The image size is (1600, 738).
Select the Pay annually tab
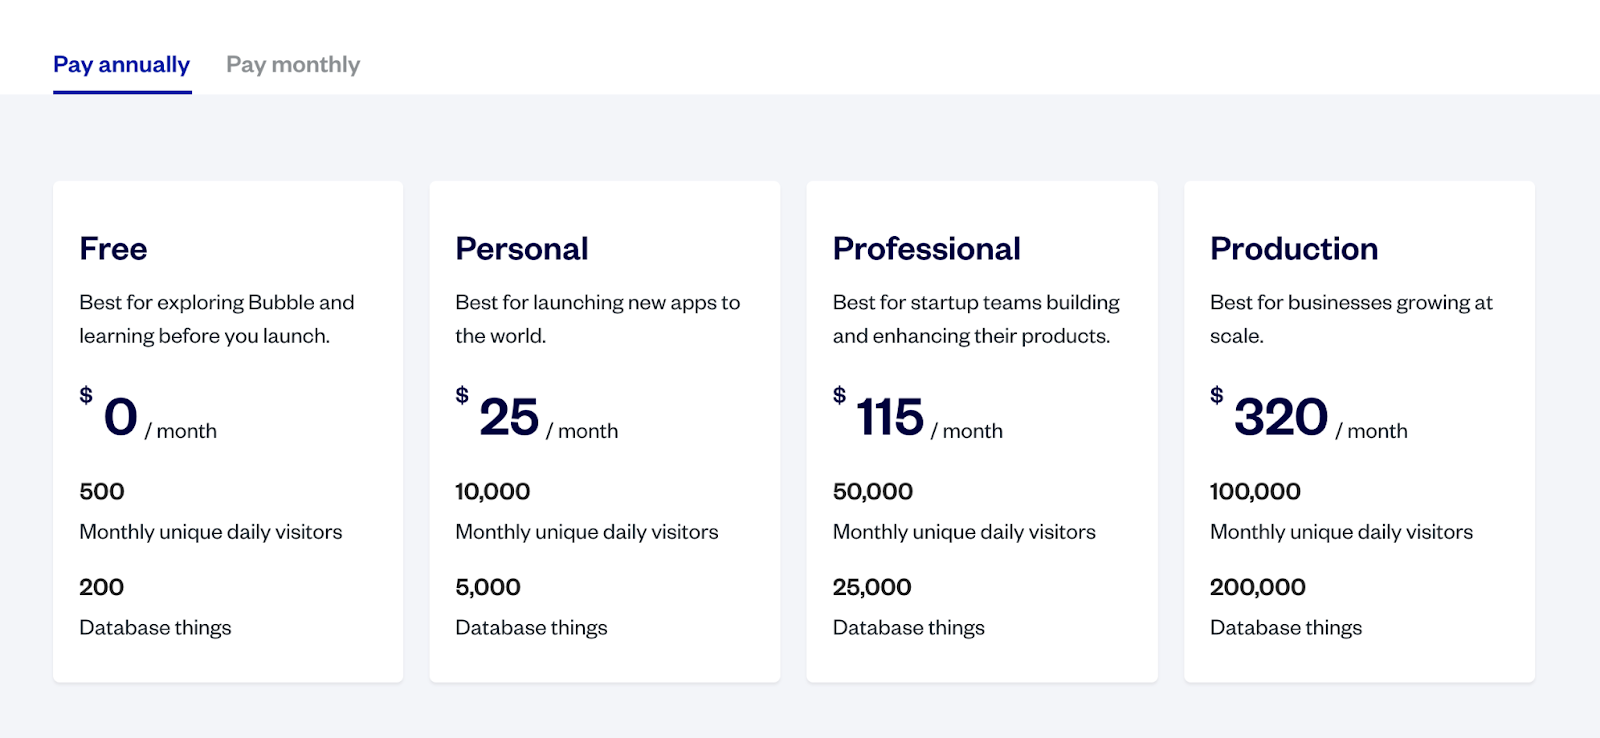click(121, 65)
